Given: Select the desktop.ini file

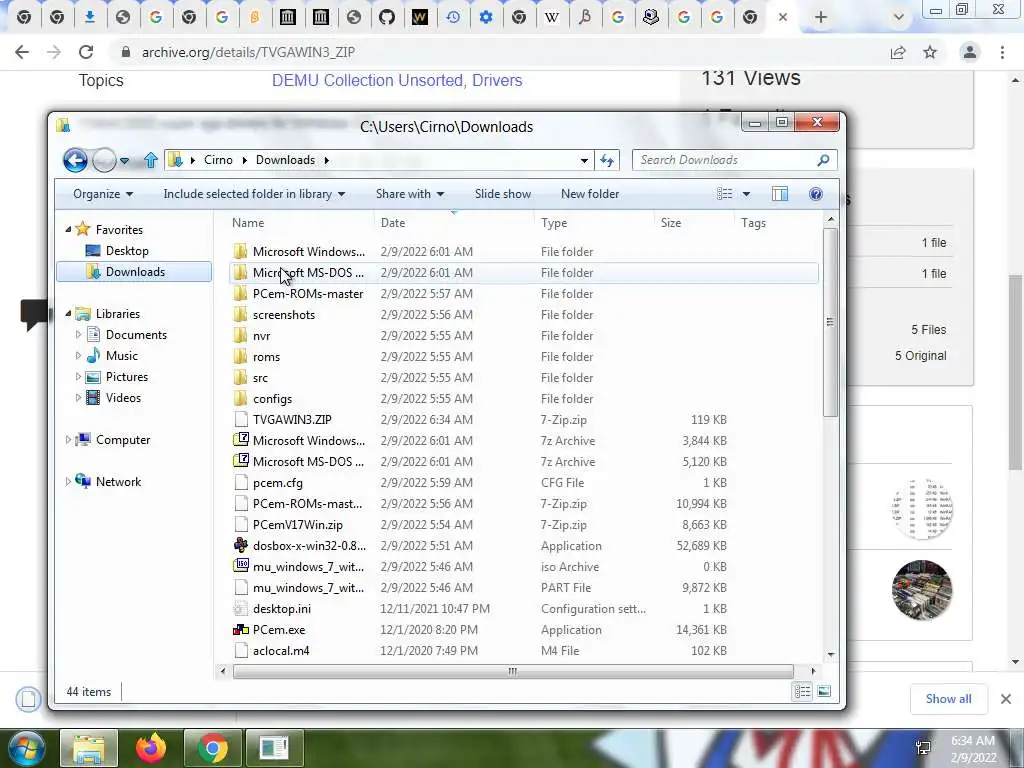Looking at the screenshot, I should pyautogui.click(x=524, y=609).
